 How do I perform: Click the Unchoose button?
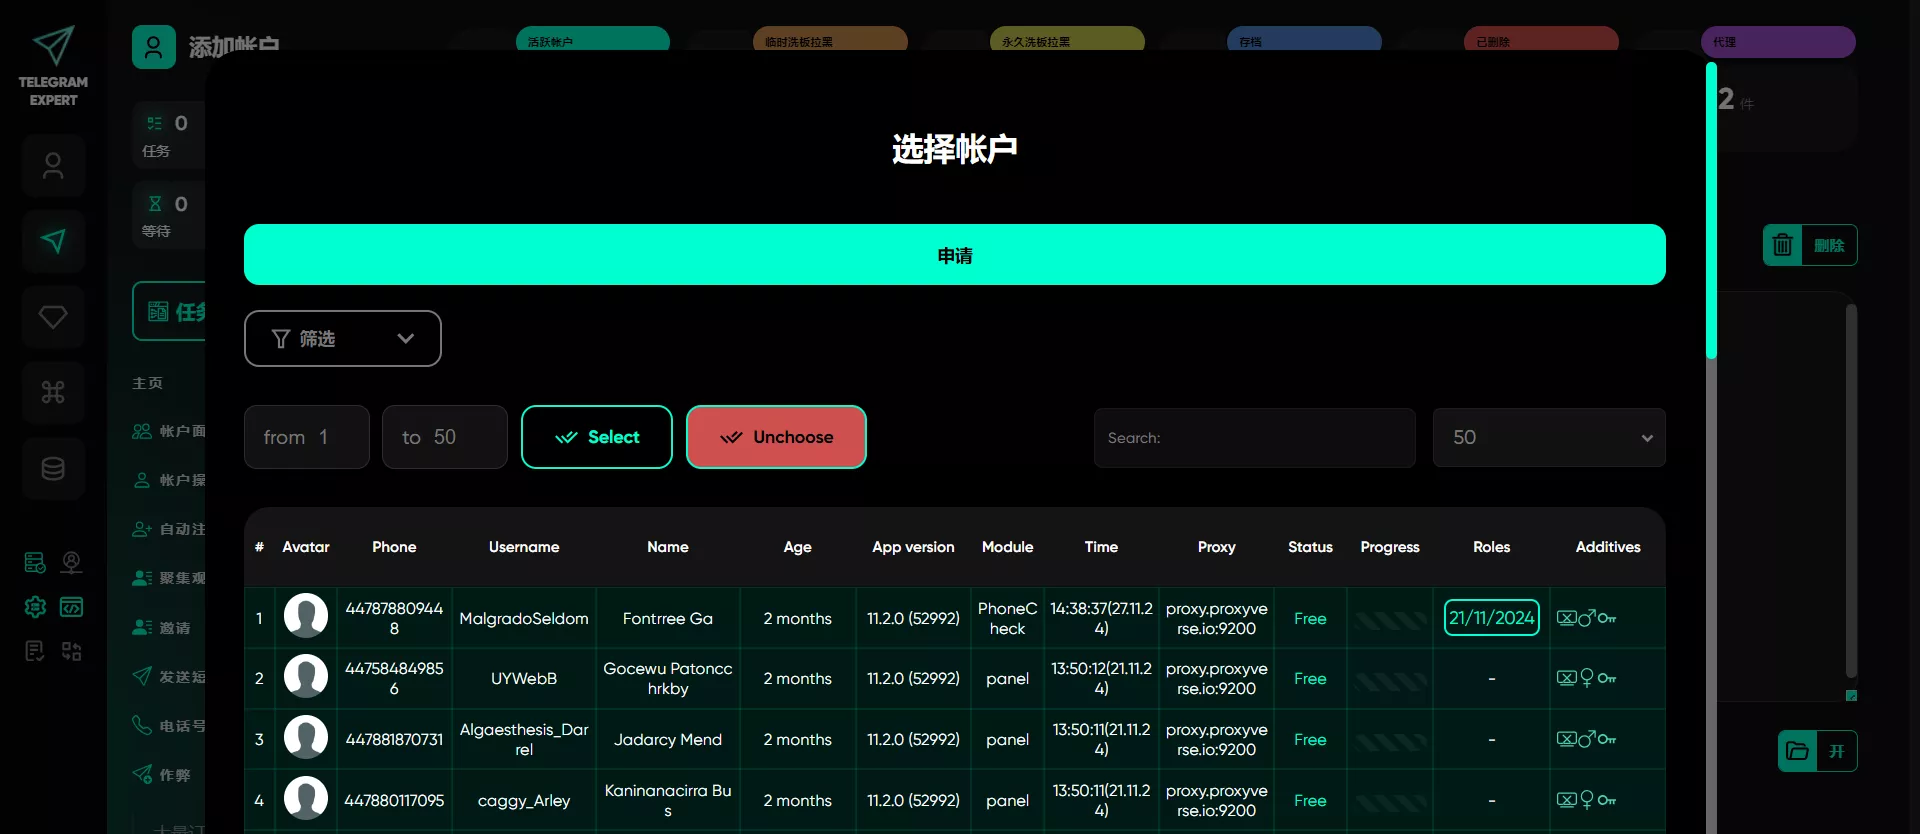click(776, 437)
